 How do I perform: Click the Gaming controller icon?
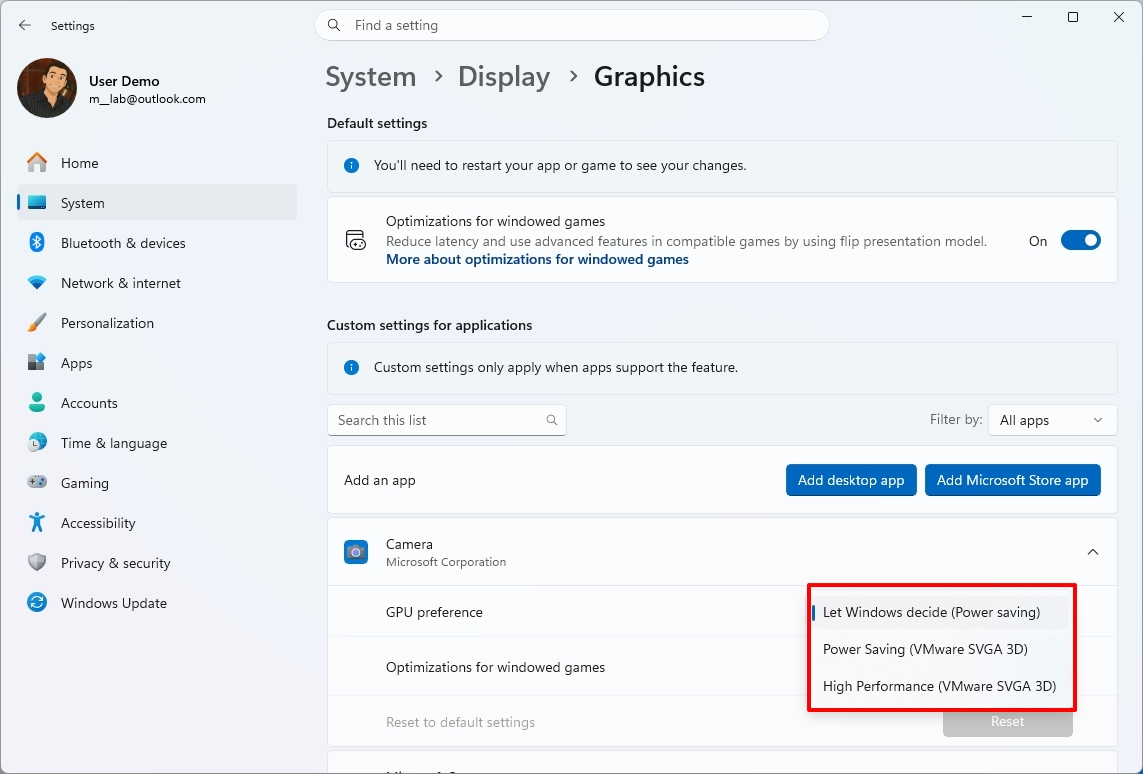[x=36, y=482]
